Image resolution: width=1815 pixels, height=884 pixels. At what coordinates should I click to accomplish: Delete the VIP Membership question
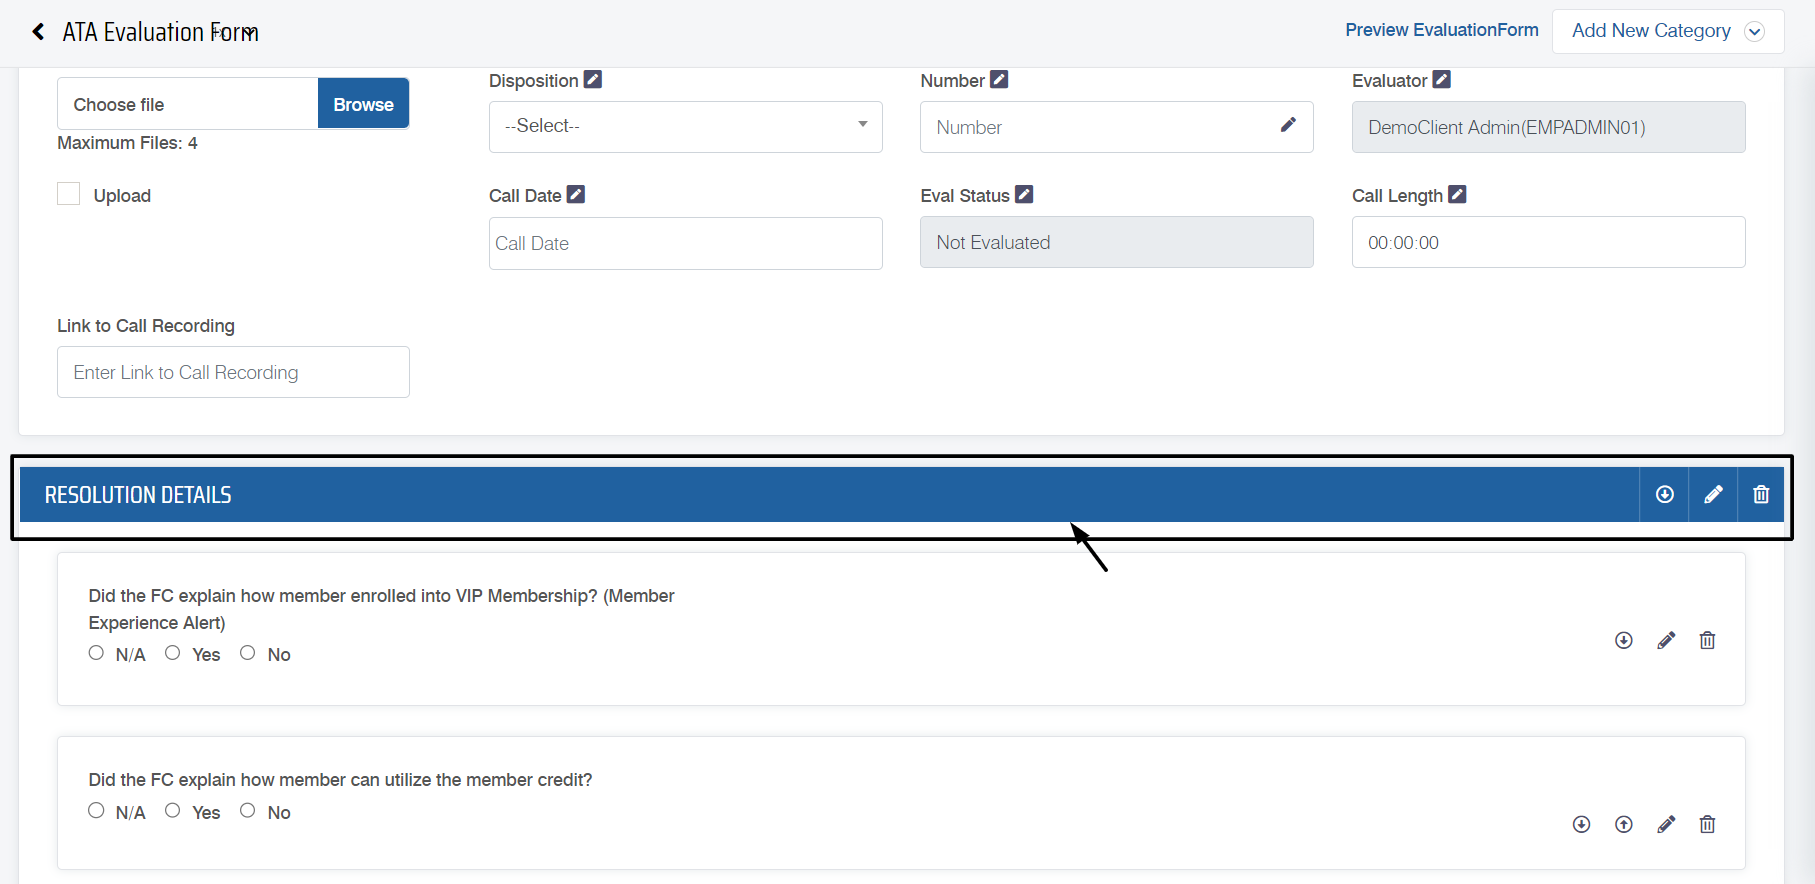[x=1707, y=640]
